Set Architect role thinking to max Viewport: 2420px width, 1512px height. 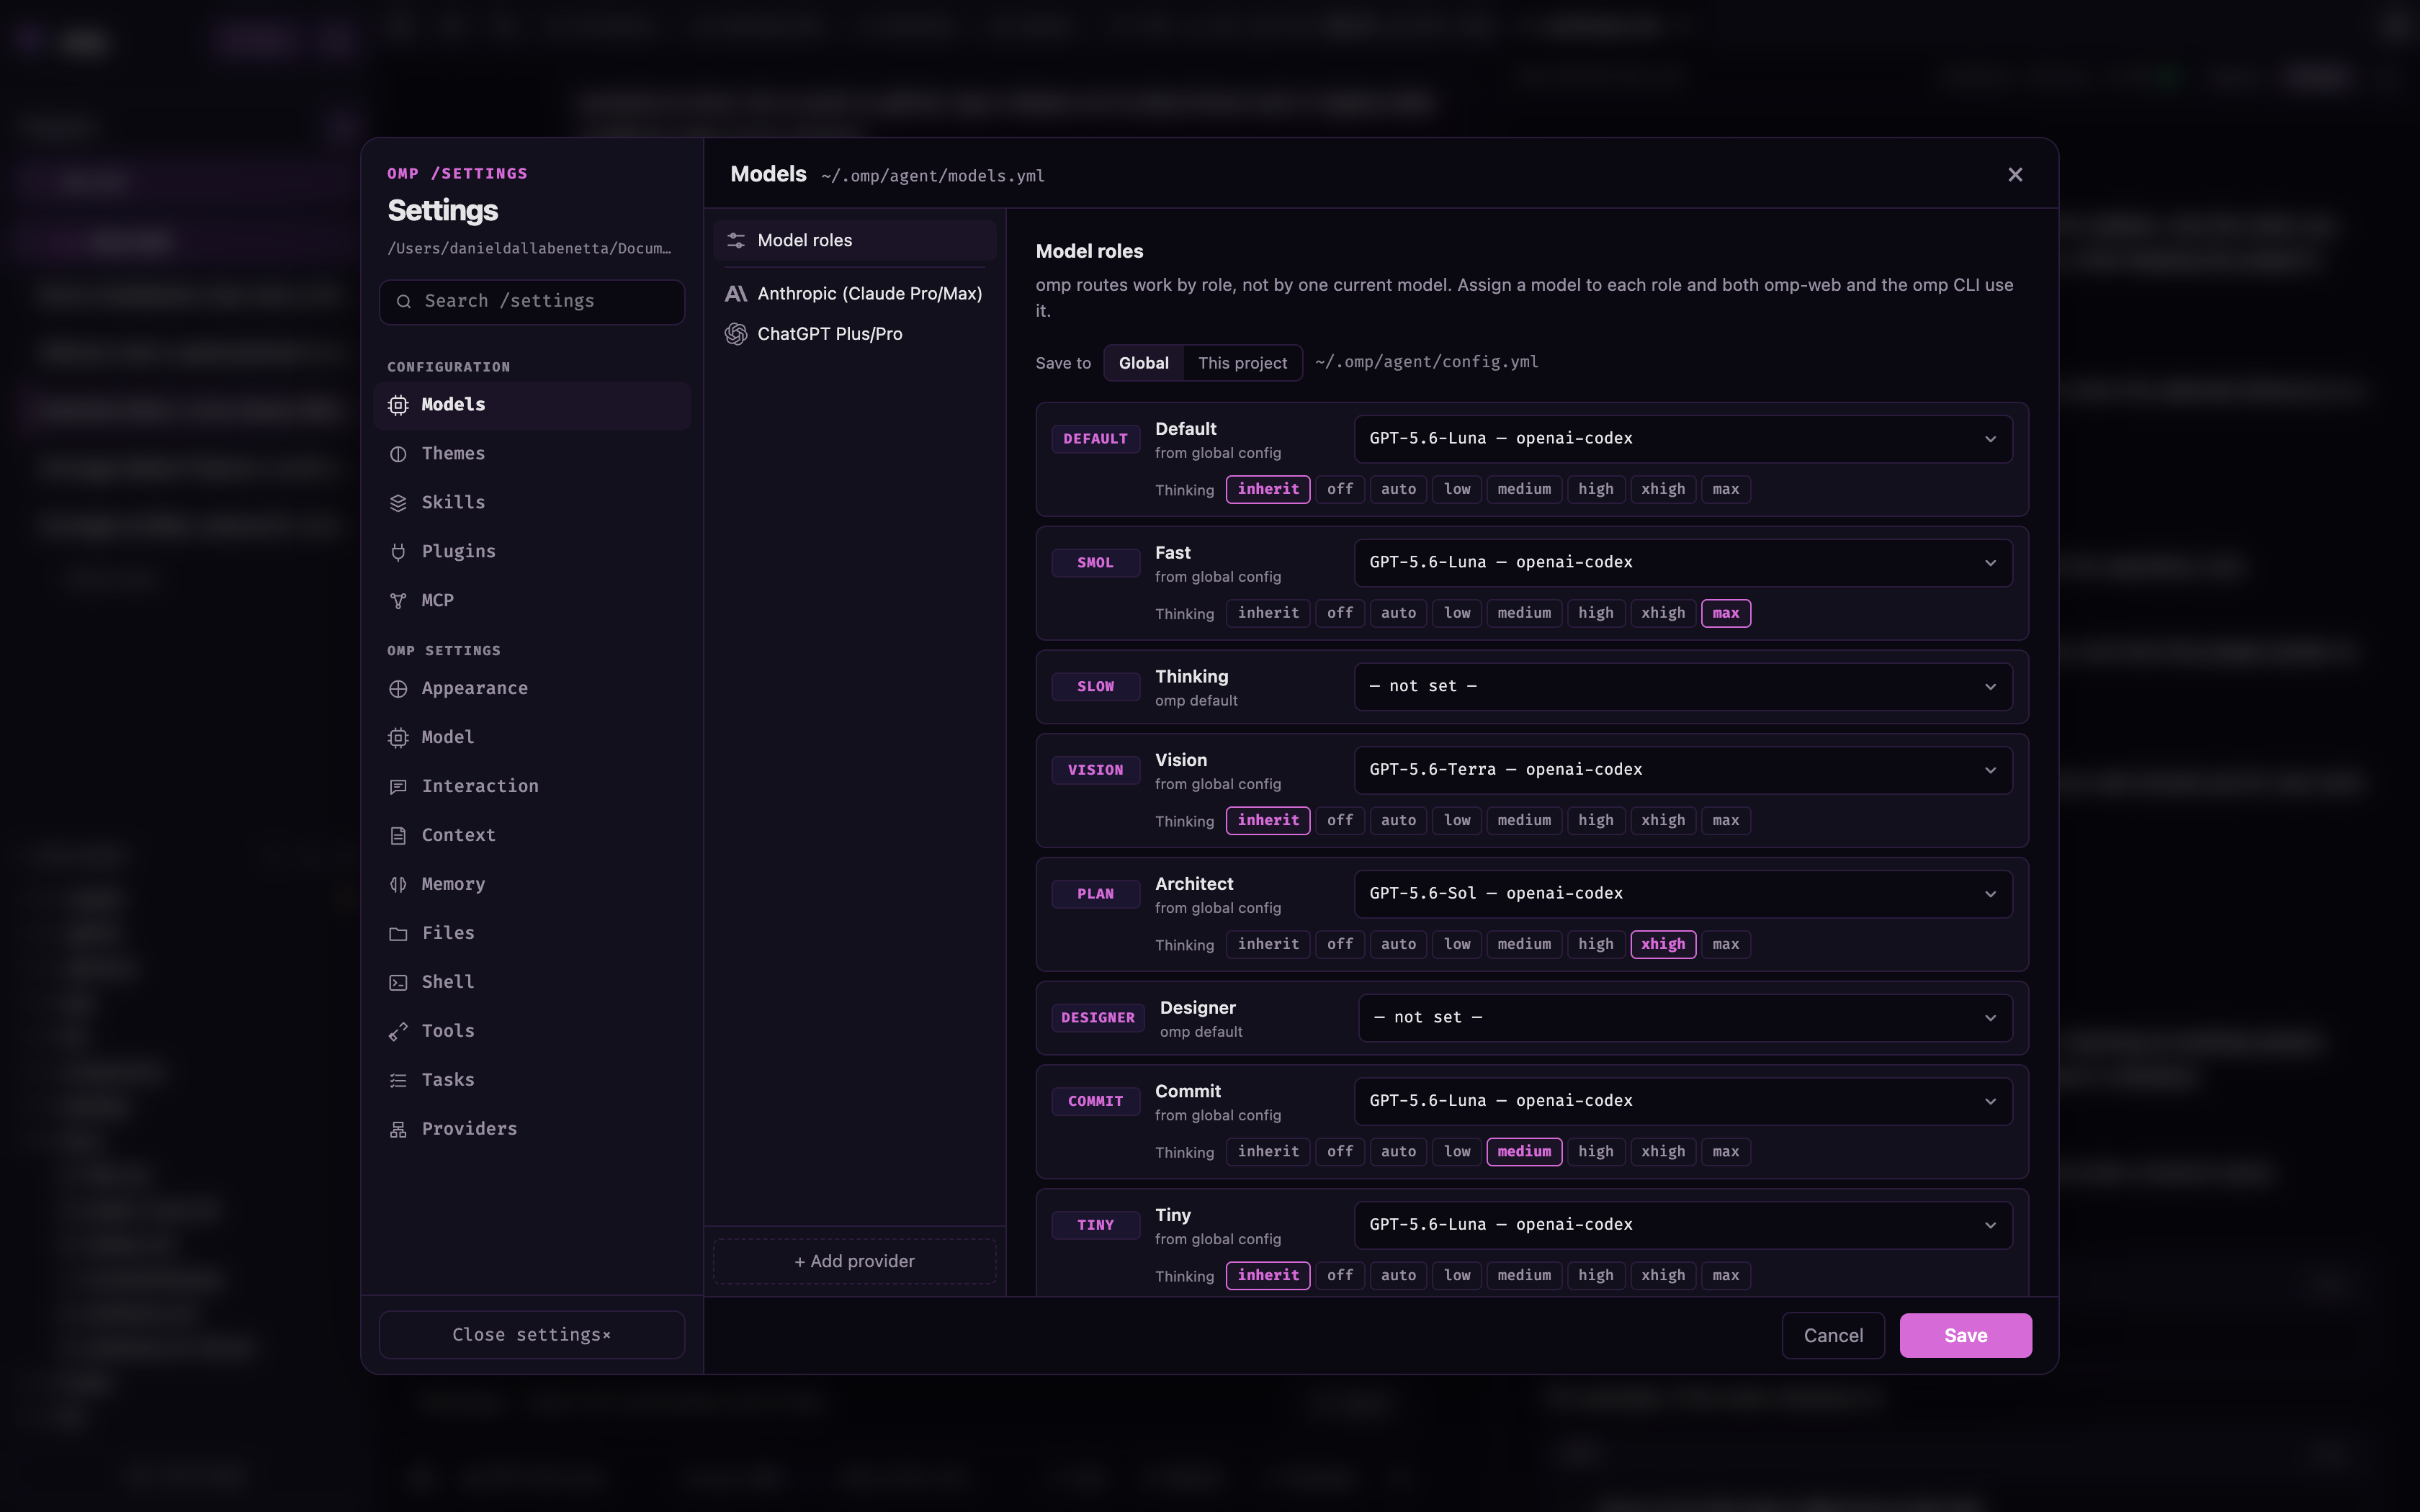point(1726,945)
